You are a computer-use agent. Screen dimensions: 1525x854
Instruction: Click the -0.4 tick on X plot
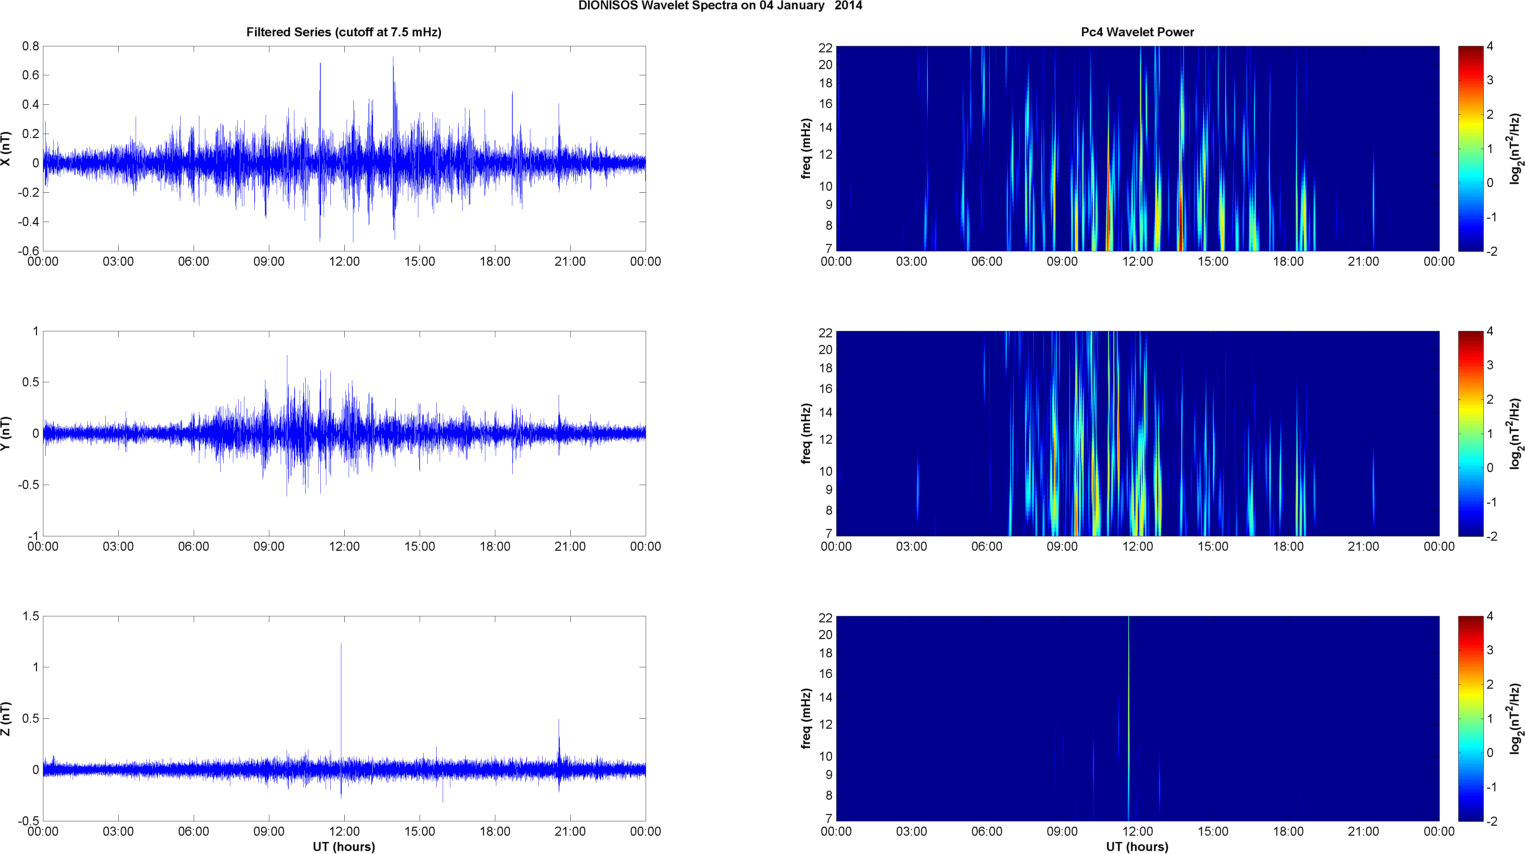click(x=27, y=222)
